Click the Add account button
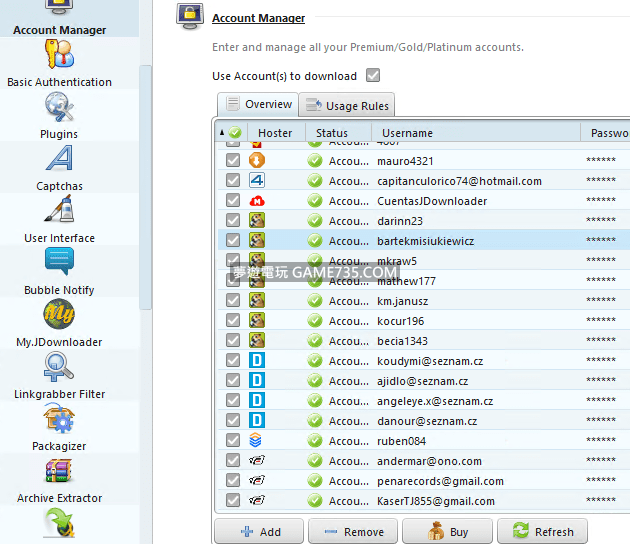The image size is (630, 544). point(260,532)
